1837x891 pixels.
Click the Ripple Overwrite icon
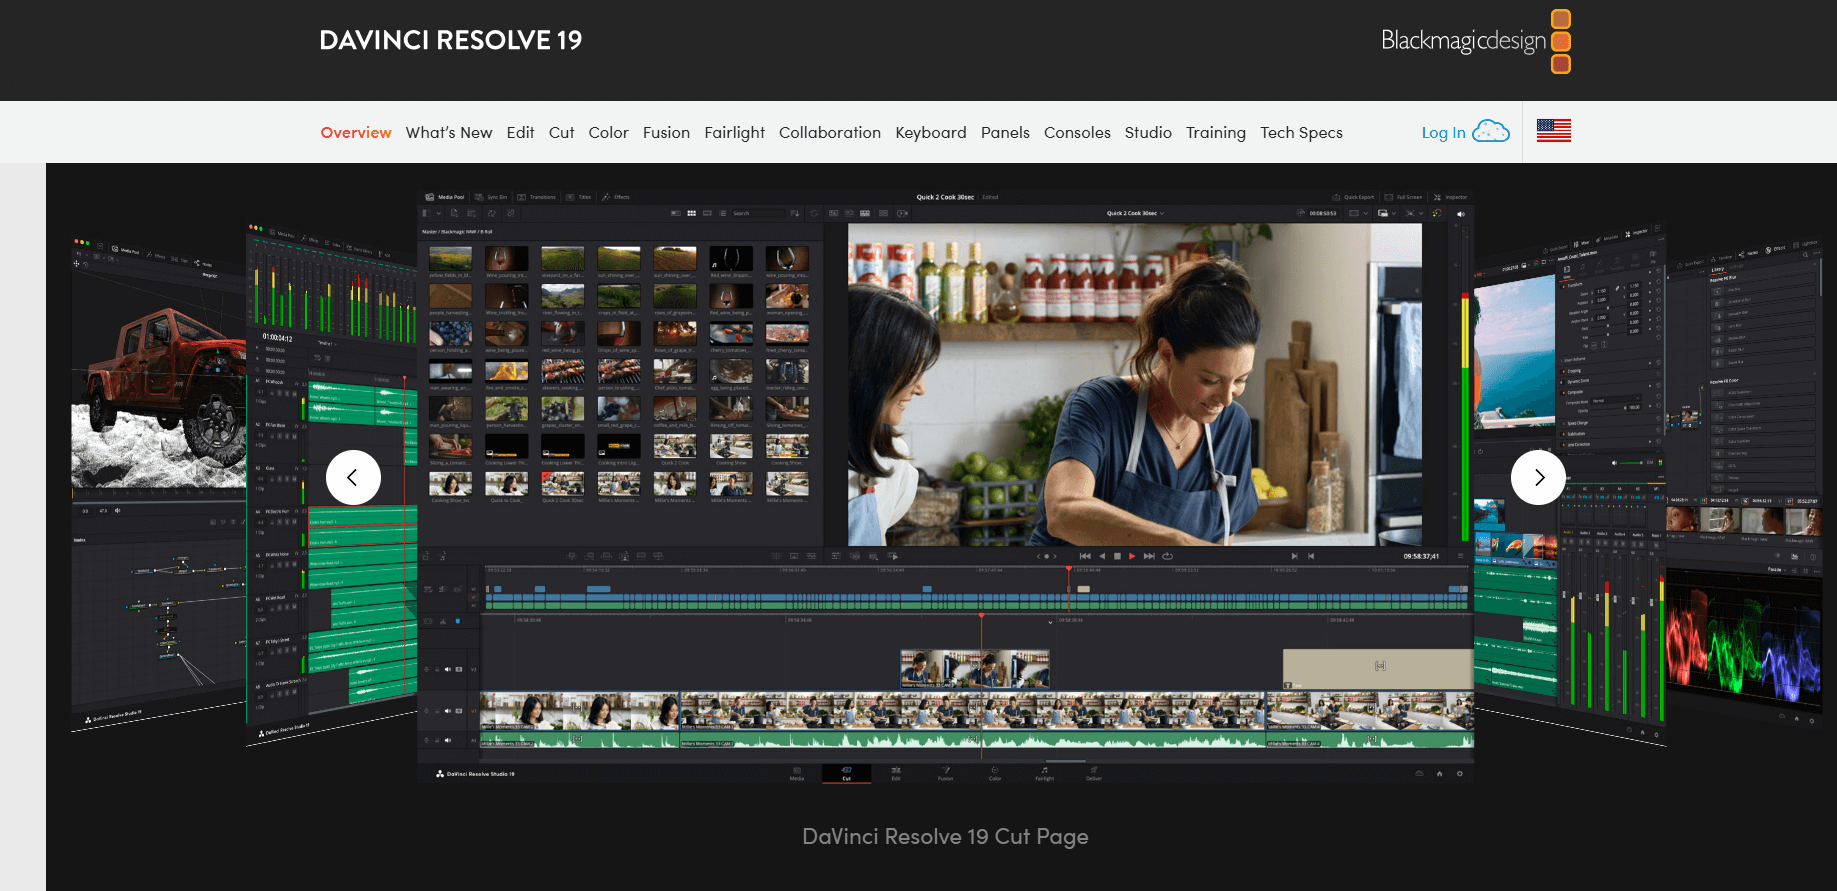pyautogui.click(x=606, y=556)
